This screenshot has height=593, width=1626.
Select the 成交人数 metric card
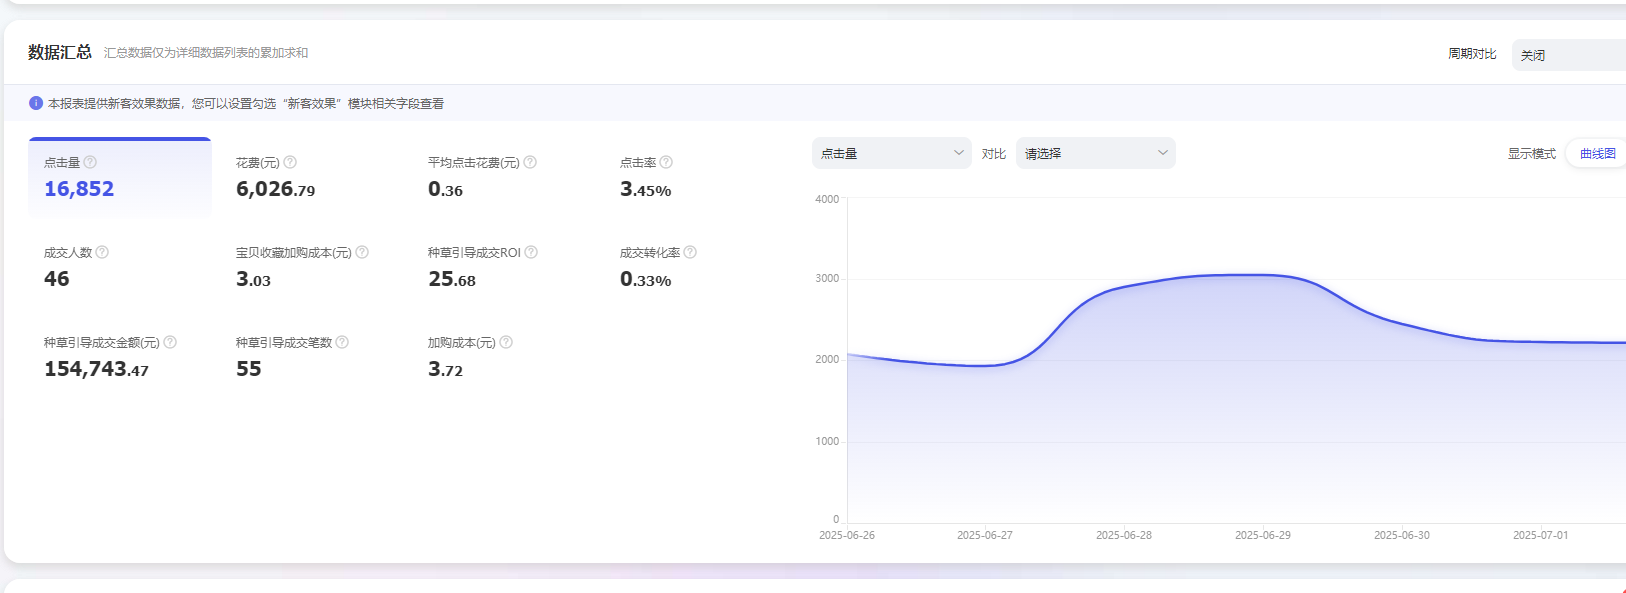120,267
